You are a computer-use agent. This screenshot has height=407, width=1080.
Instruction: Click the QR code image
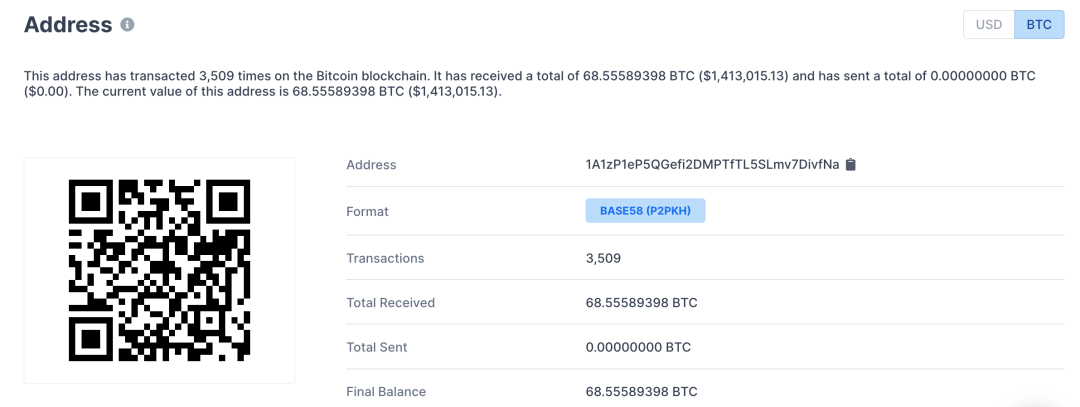[159, 270]
